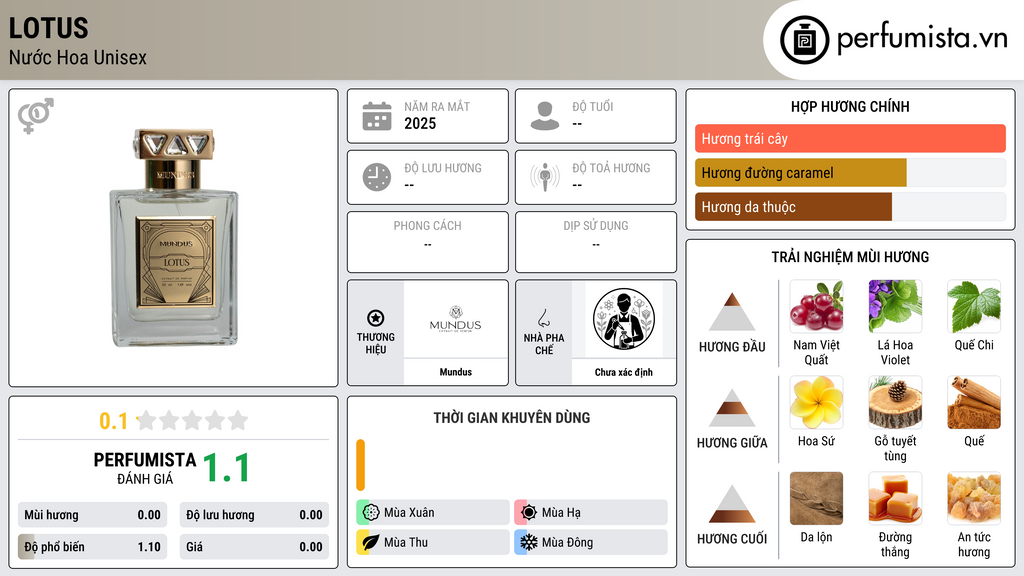Click the Thời gian khuyên dùng heading
The image size is (1024, 576).
tap(512, 417)
